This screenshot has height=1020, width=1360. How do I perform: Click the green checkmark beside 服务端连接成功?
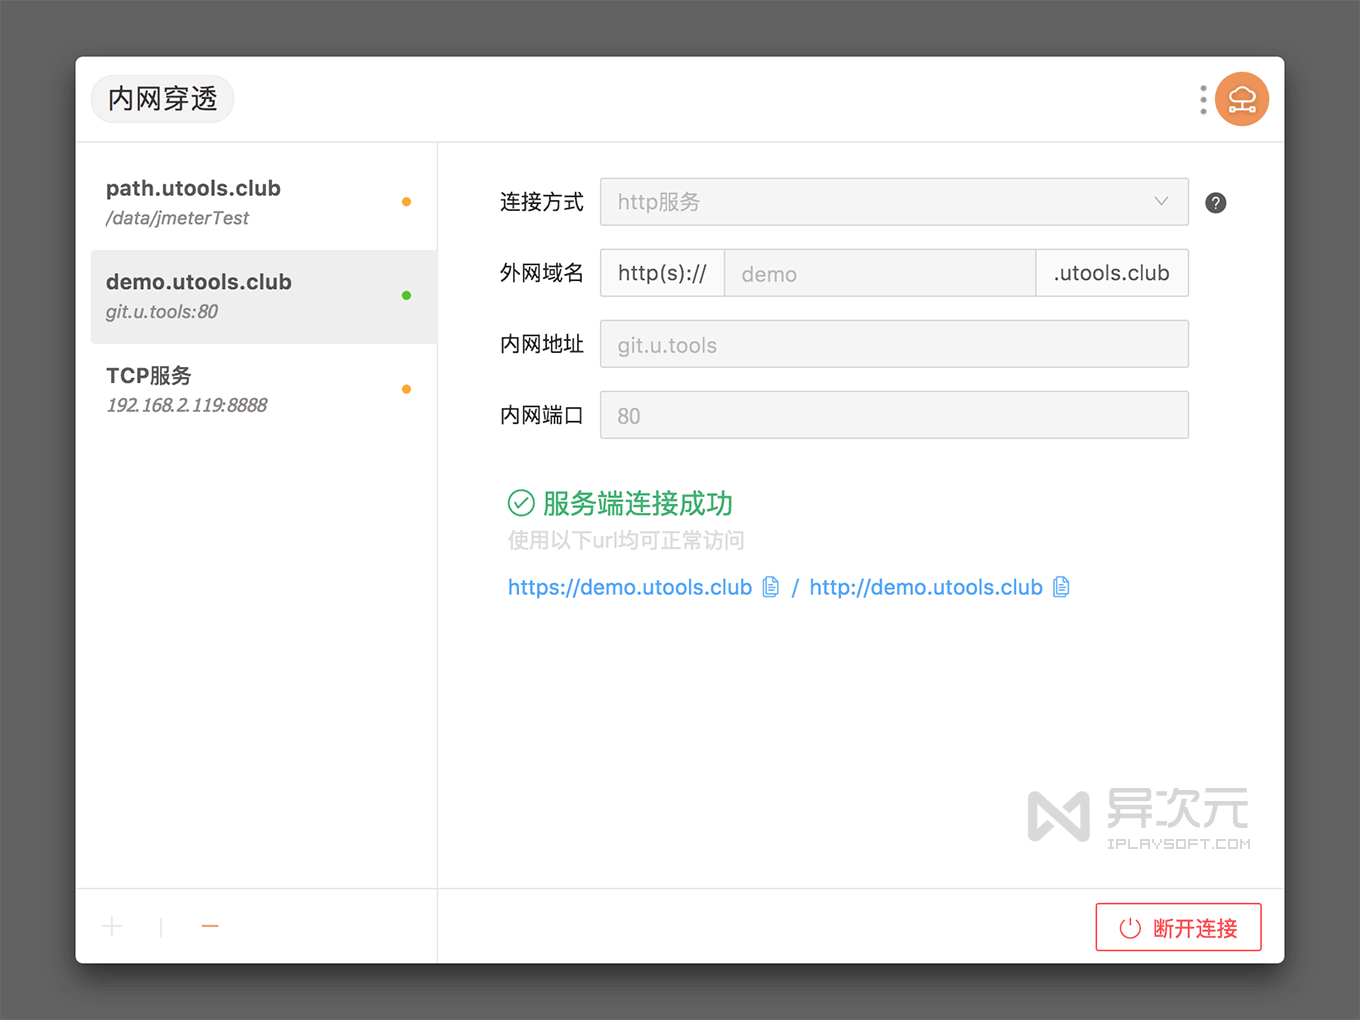click(x=519, y=503)
